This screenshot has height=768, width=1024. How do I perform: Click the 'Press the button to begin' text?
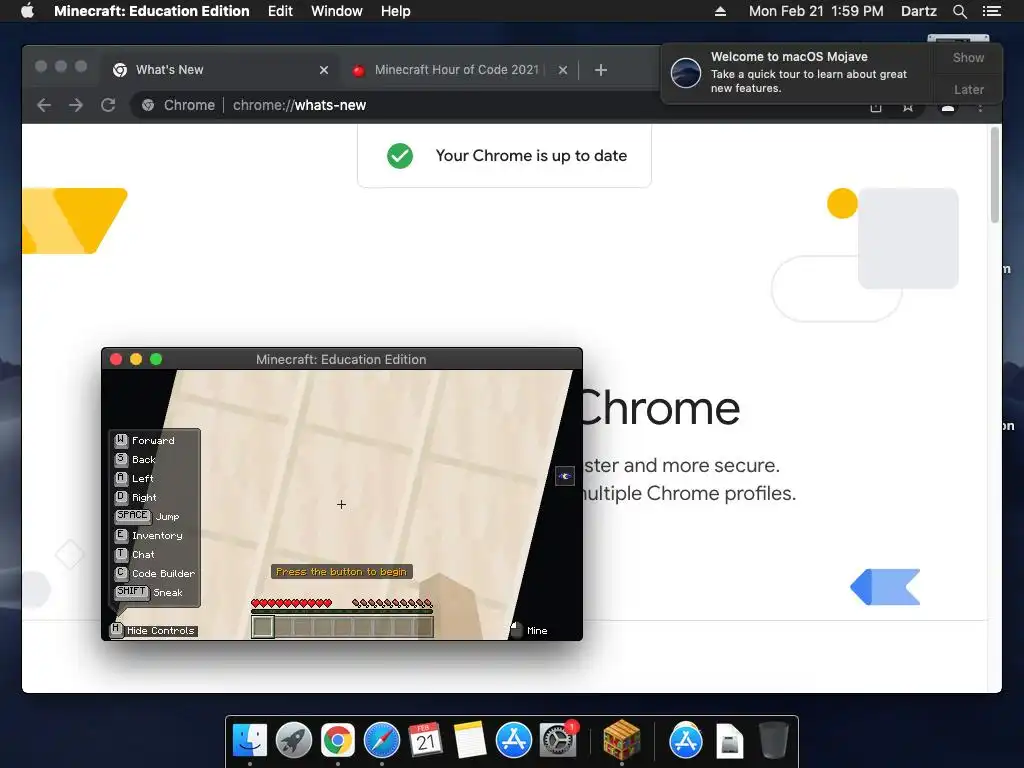pyautogui.click(x=342, y=571)
